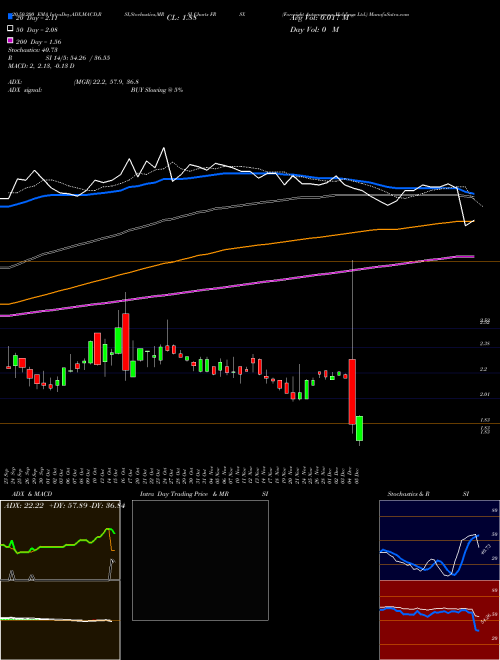Open the empty intraday trading price panel
The height and width of the screenshot is (660, 500).
(x=200, y=560)
